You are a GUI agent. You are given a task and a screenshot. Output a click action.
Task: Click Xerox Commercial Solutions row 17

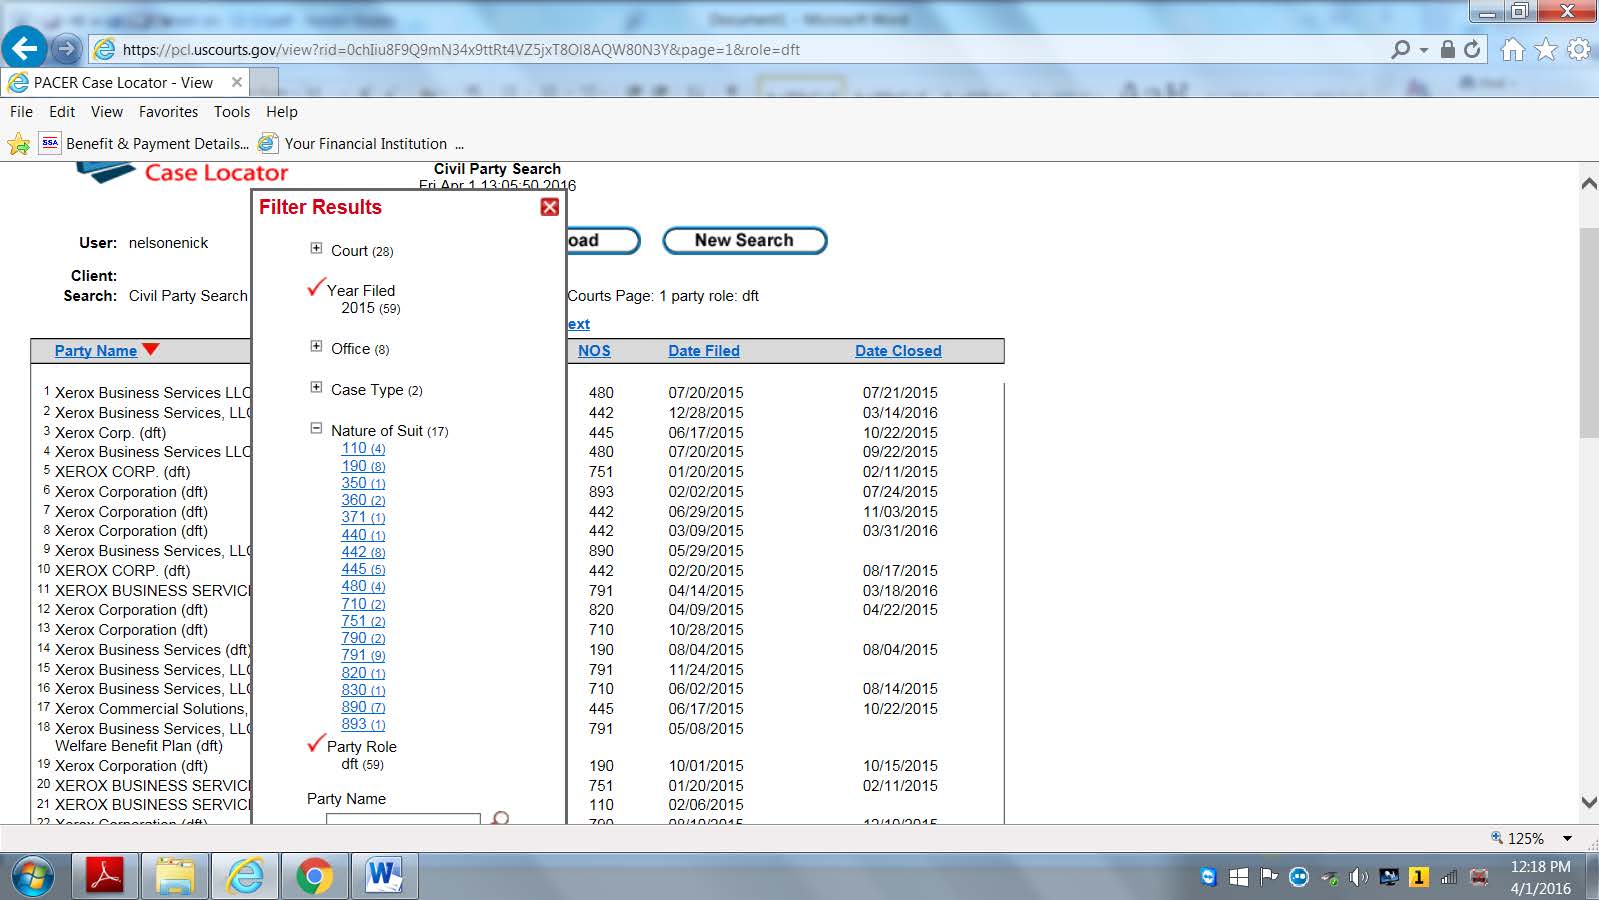(x=150, y=709)
